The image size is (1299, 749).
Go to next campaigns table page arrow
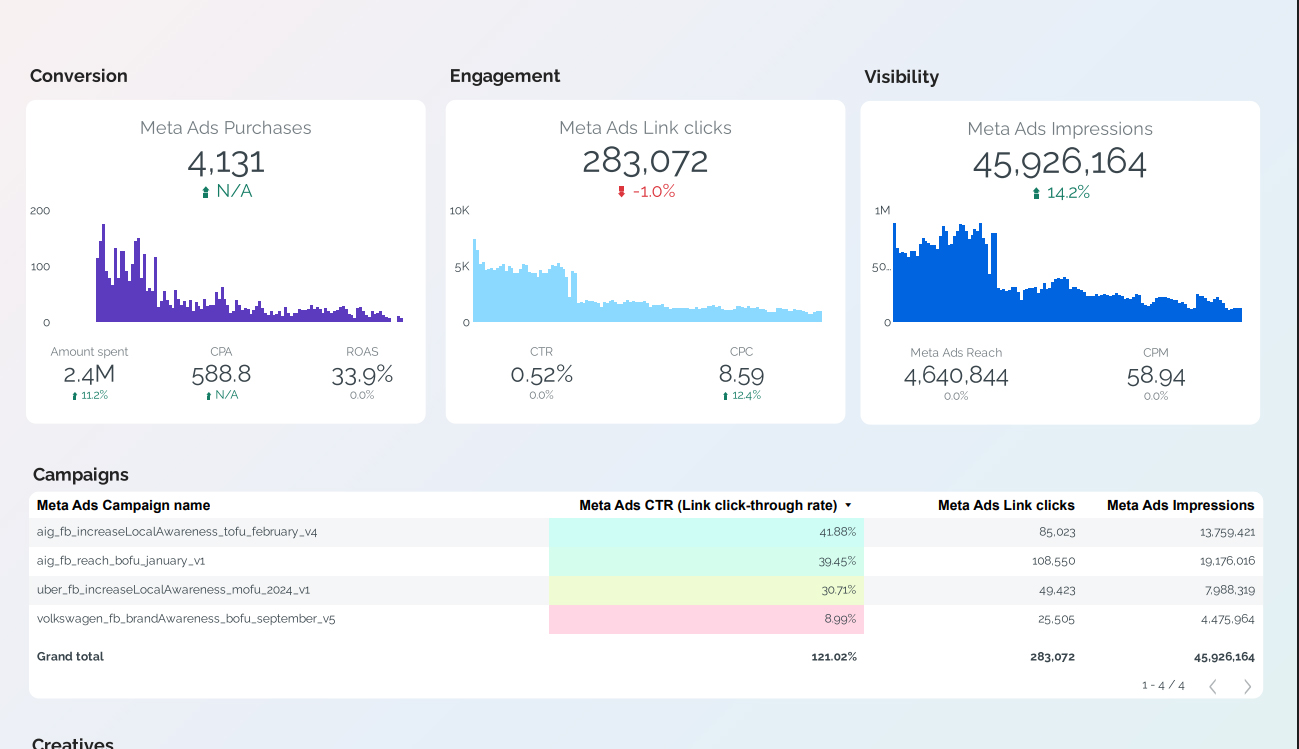click(x=1247, y=686)
